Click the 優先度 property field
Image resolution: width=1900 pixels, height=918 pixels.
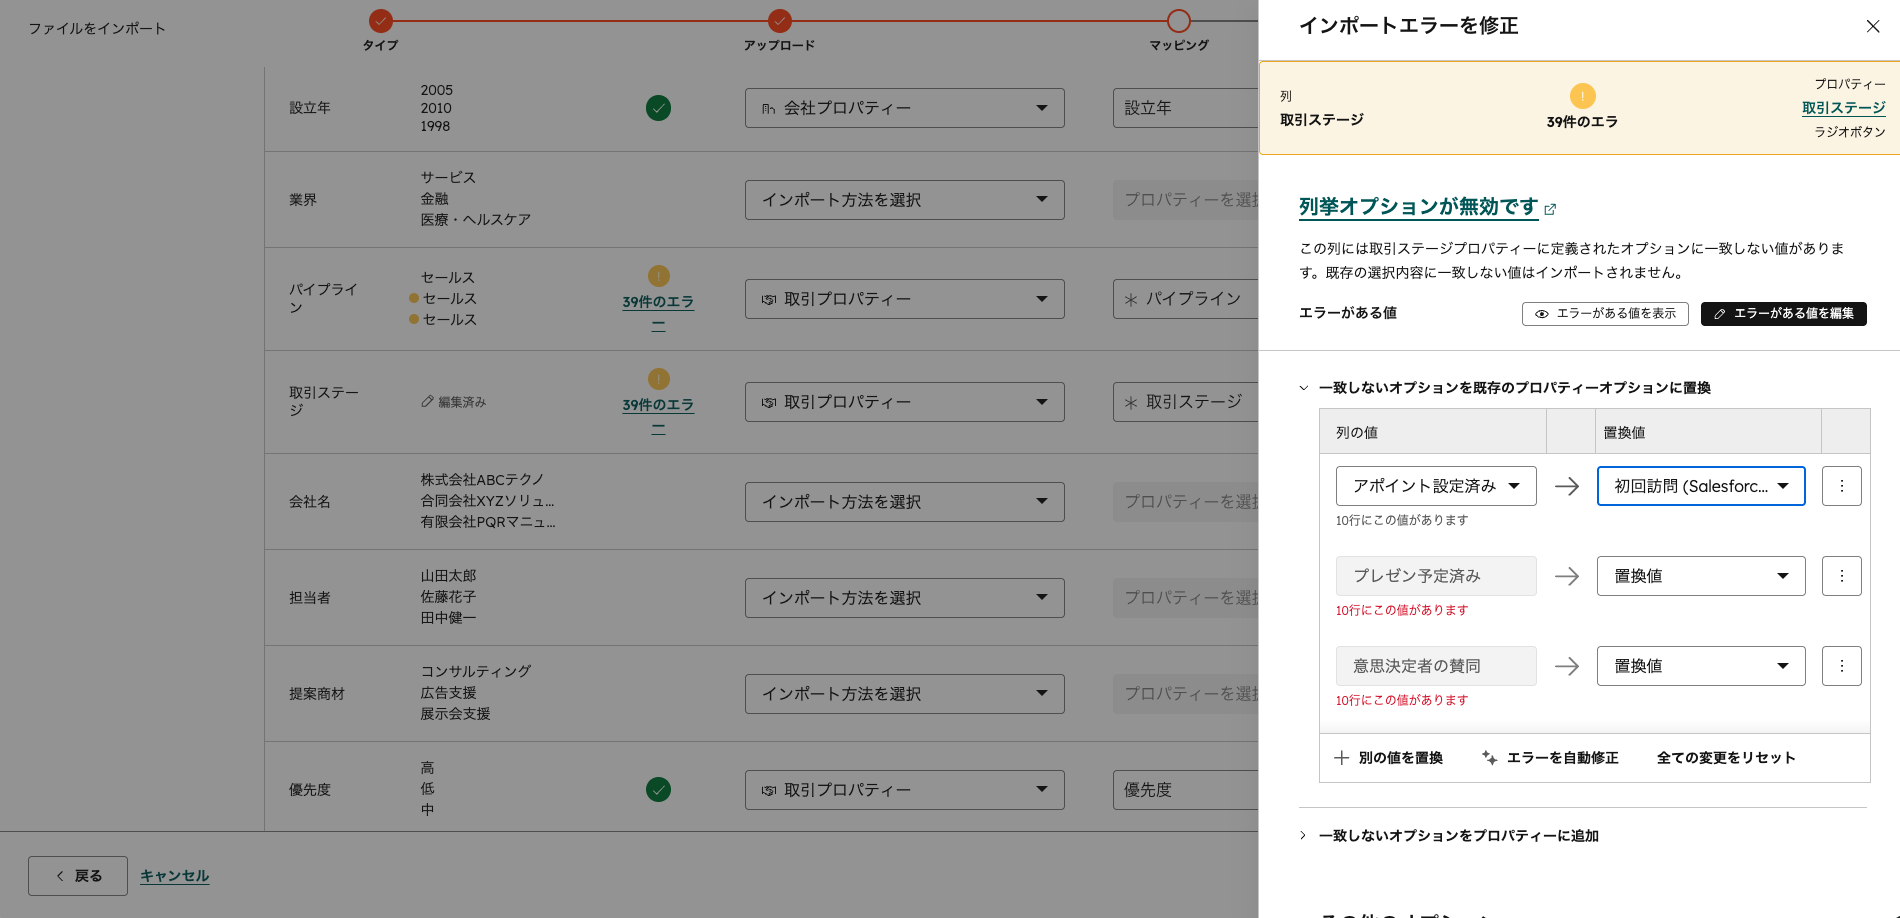coord(1186,790)
